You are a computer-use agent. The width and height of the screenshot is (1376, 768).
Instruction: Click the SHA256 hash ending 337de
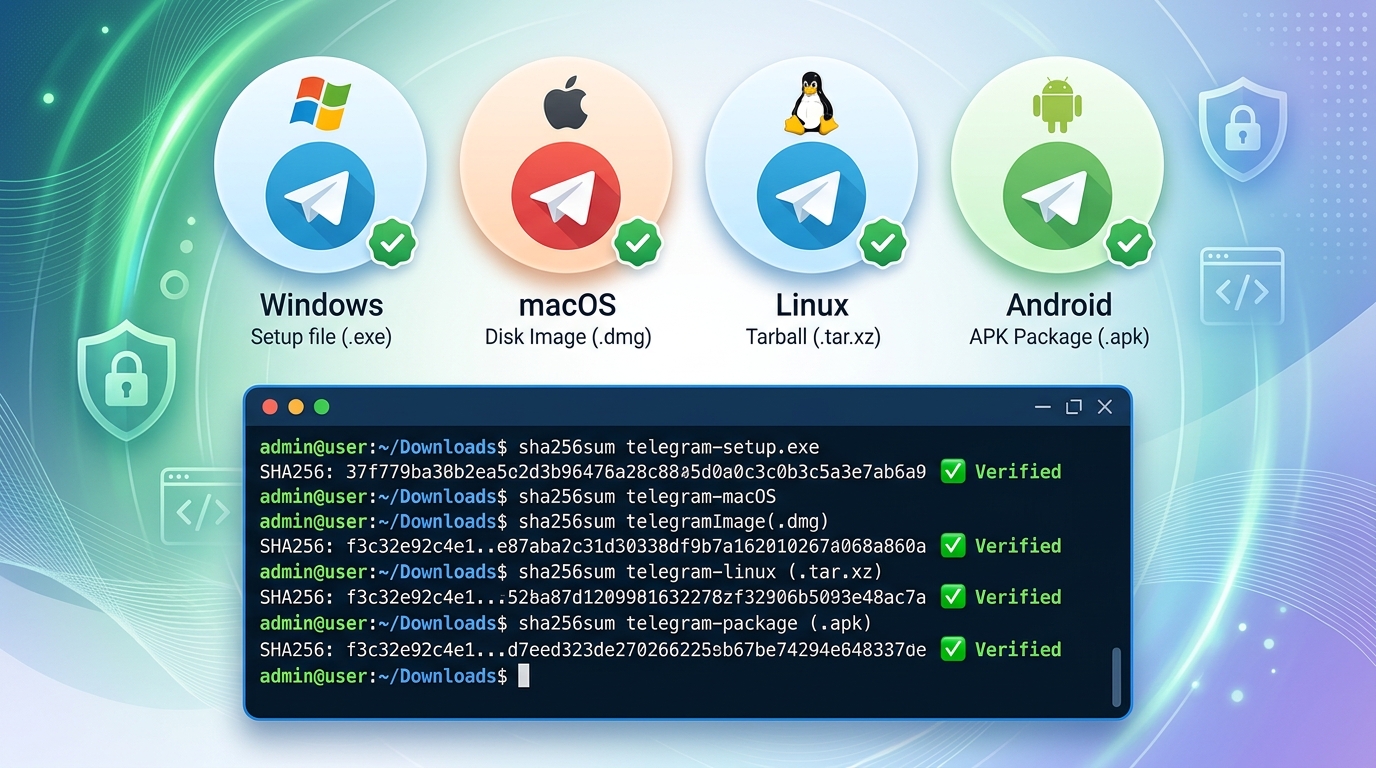click(636, 649)
